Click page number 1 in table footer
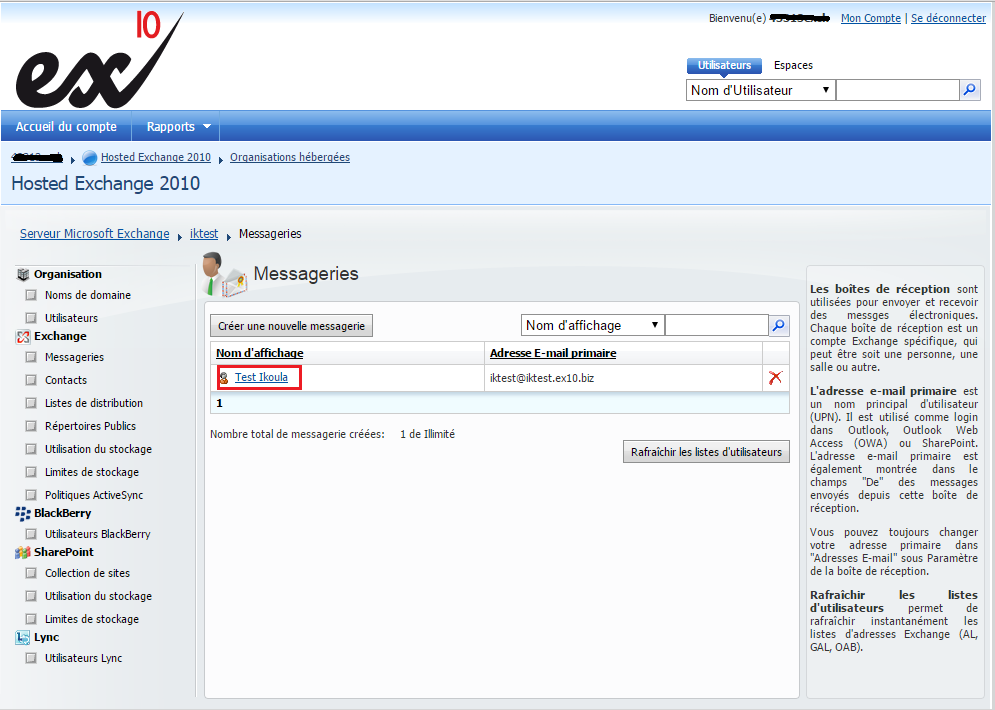 [x=220, y=403]
